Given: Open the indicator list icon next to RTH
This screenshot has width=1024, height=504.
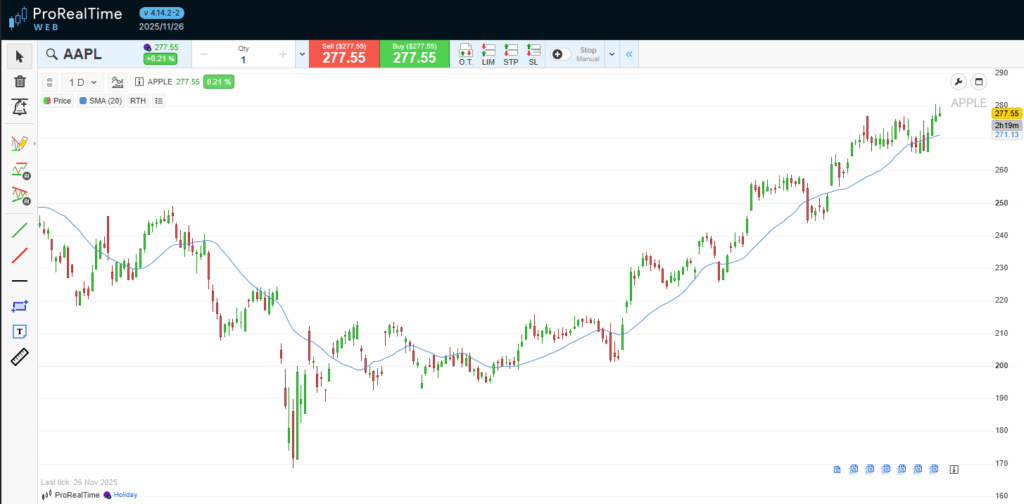Looking at the screenshot, I should click(x=159, y=101).
